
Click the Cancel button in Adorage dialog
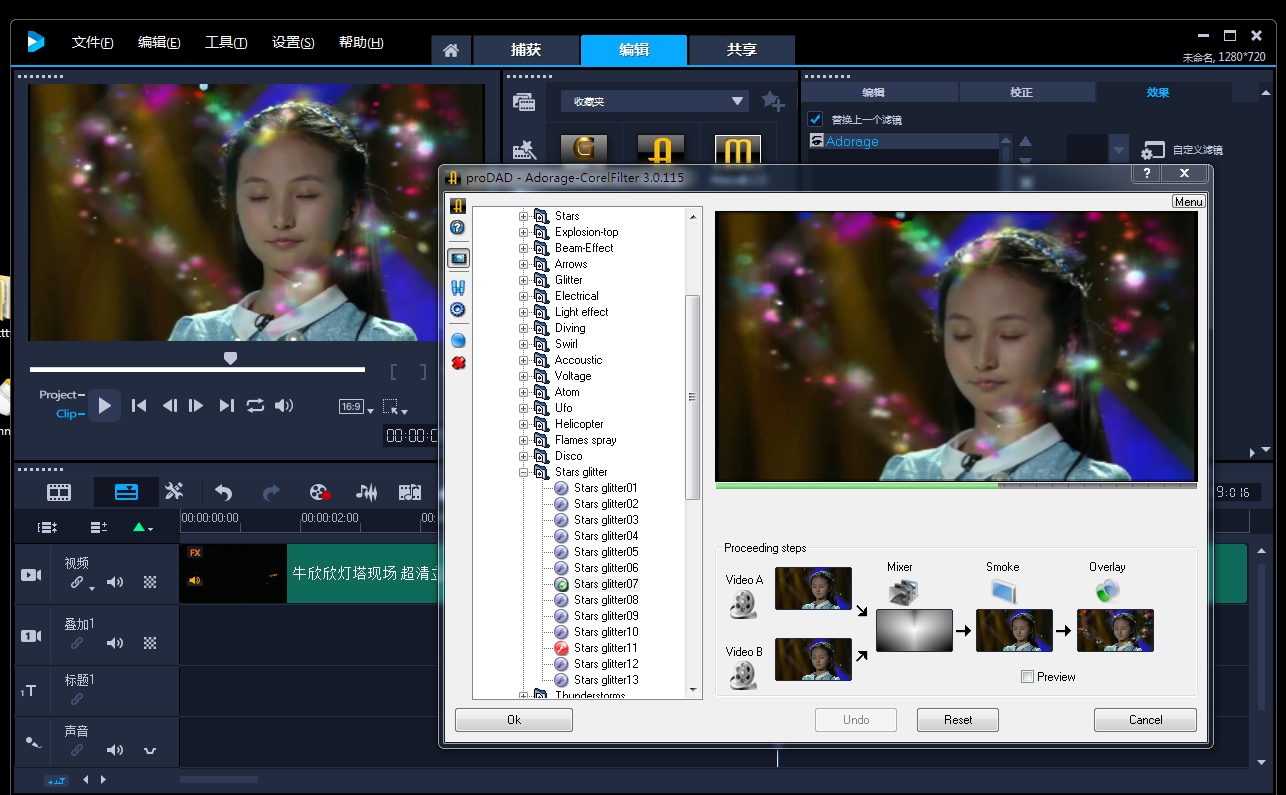[x=1145, y=720]
